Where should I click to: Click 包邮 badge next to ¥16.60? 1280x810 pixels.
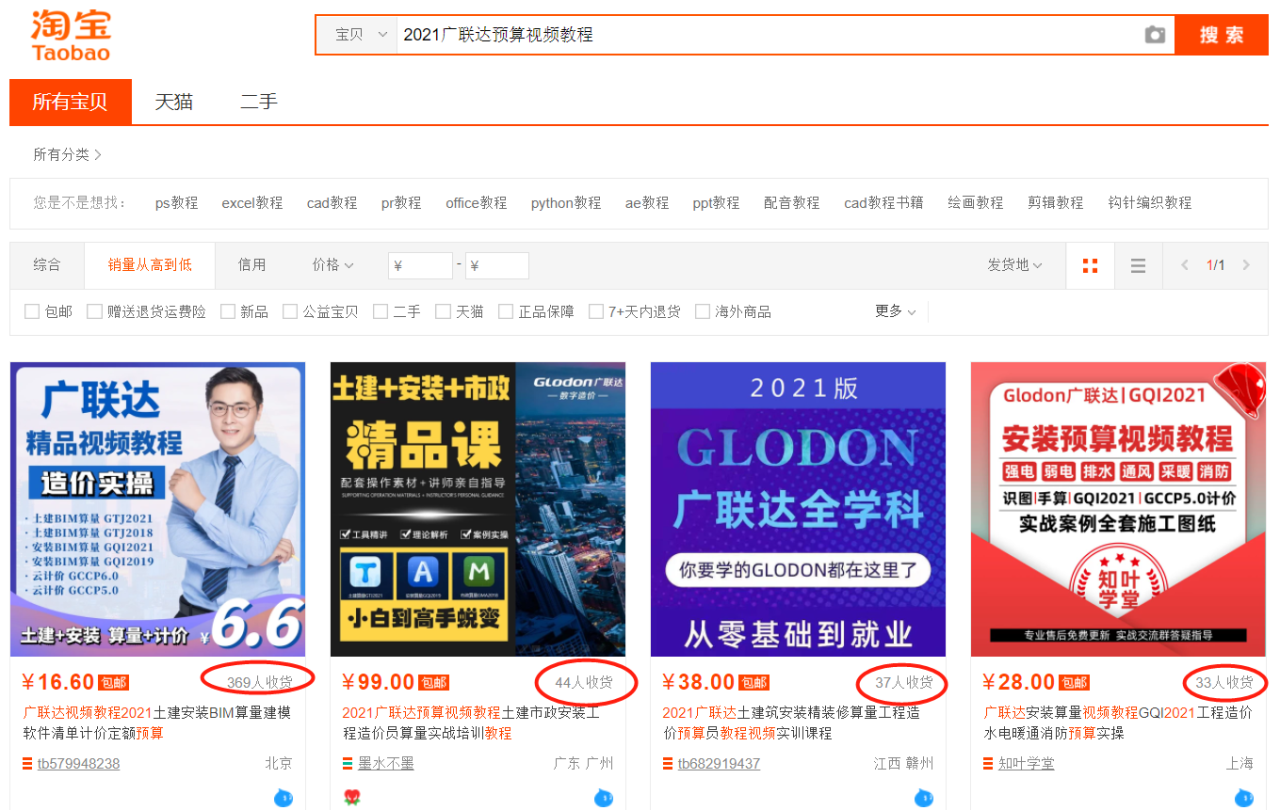tap(113, 683)
